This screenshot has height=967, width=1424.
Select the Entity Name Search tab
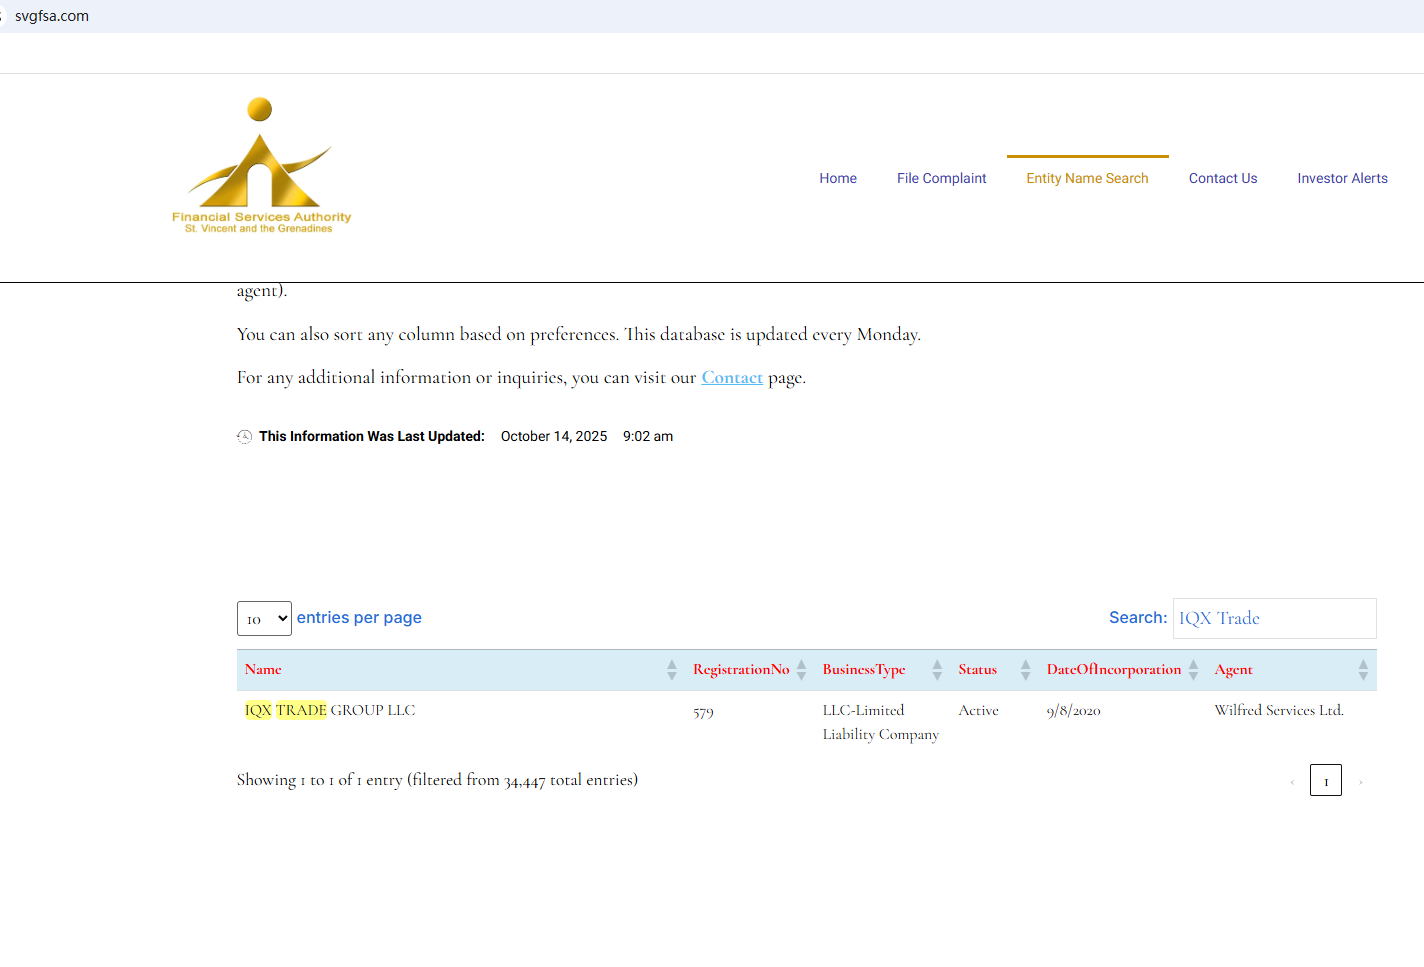click(x=1087, y=178)
